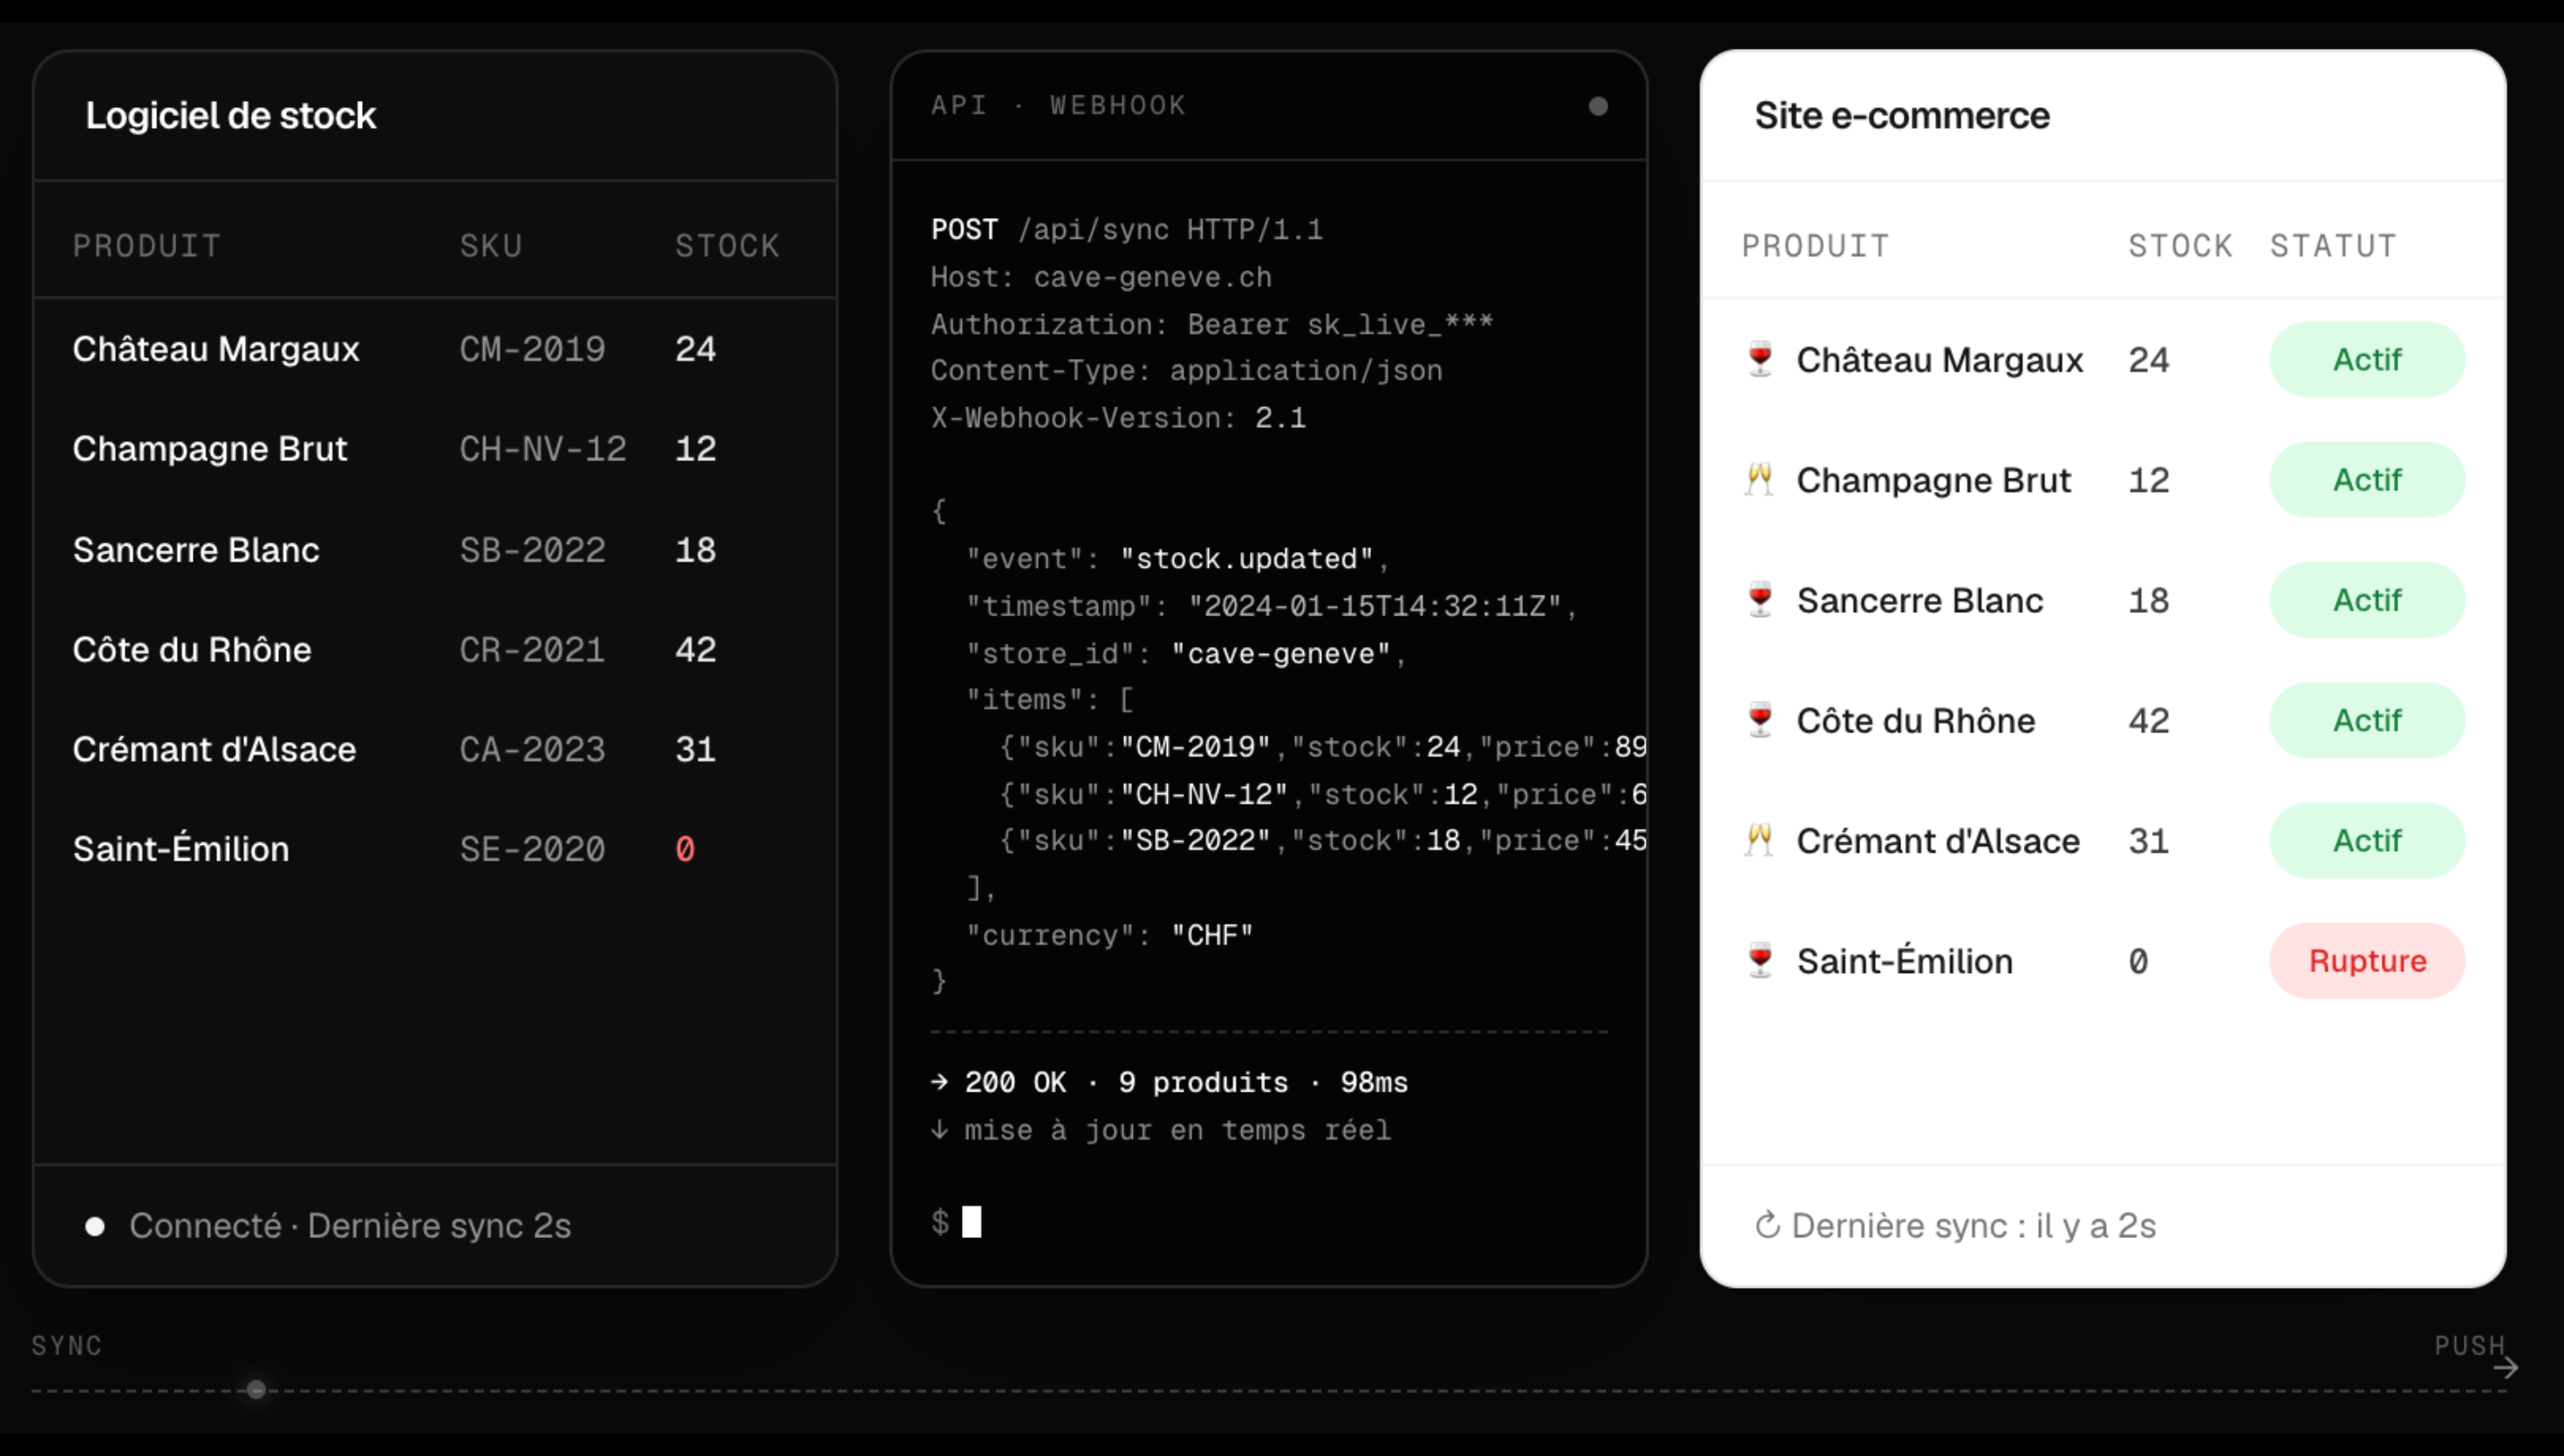Click the wine glass icon beside Château Margaux
Screen dimensions: 2564x1456
click(x=1760, y=359)
